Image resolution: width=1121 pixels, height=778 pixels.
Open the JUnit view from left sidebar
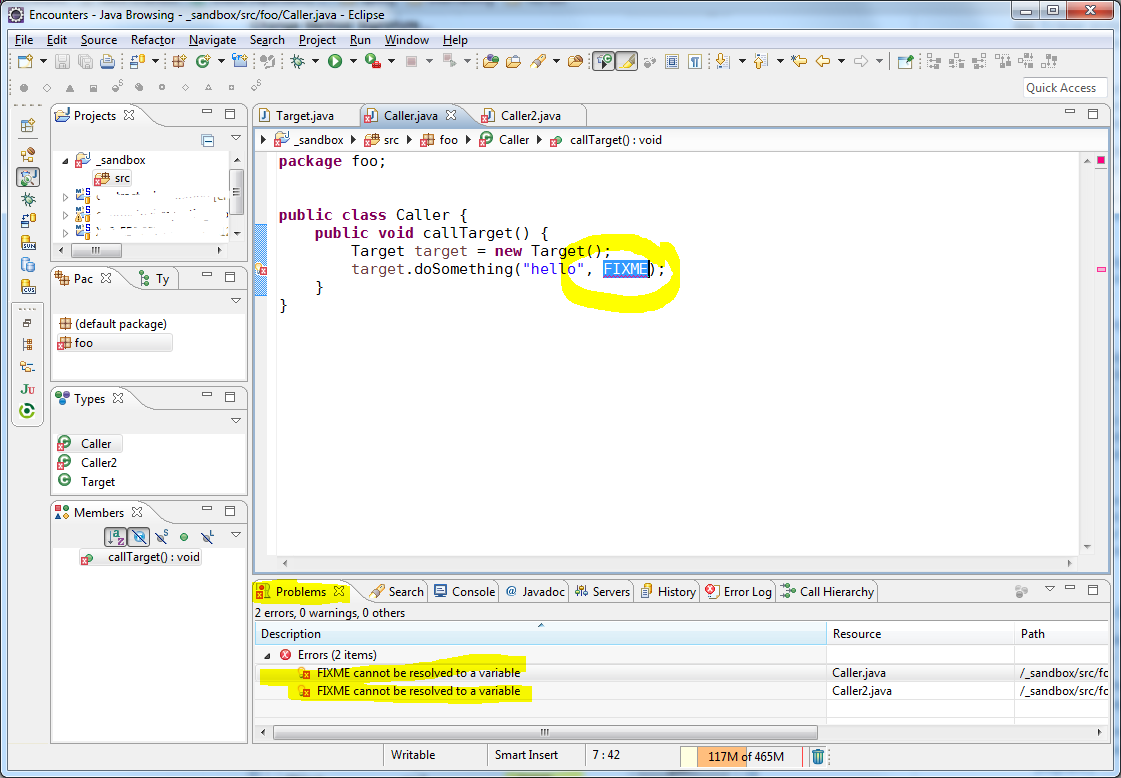click(28, 389)
